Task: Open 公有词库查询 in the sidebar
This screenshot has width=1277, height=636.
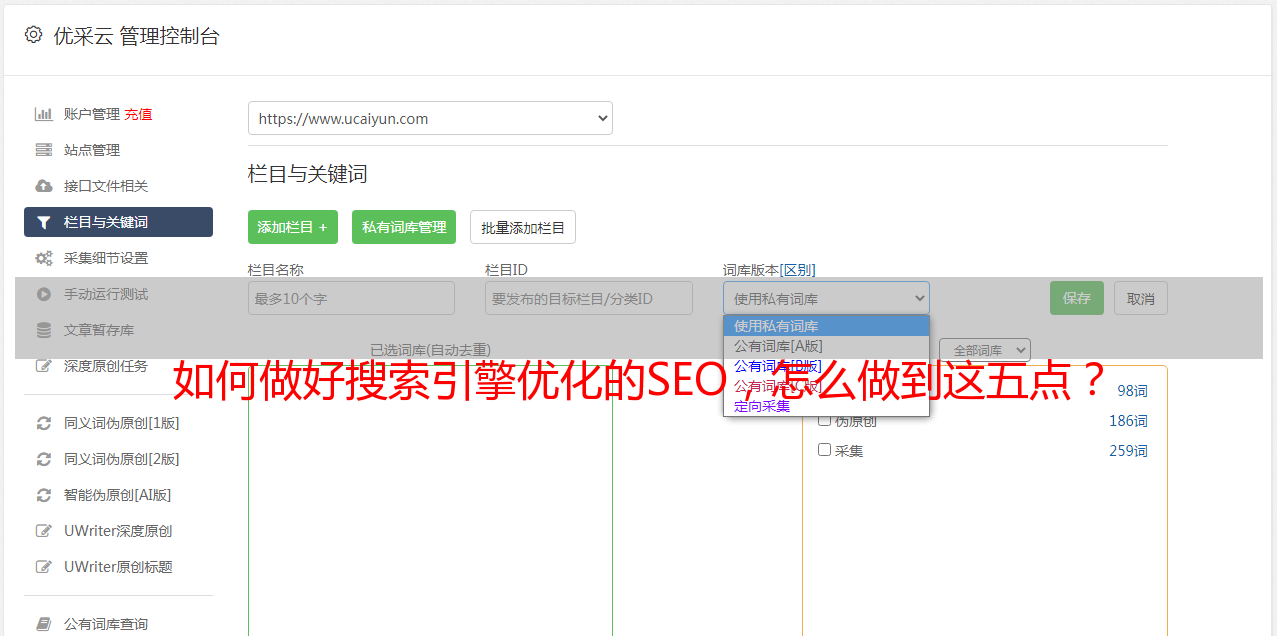Action: [x=106, y=624]
